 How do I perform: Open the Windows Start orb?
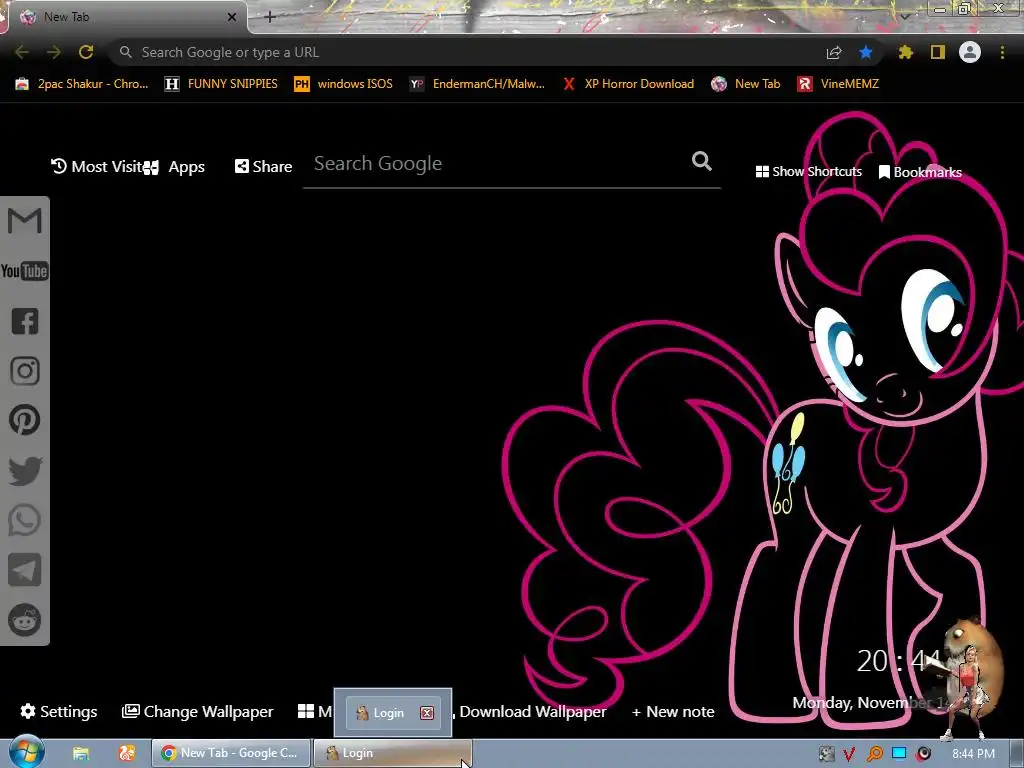pos(26,752)
